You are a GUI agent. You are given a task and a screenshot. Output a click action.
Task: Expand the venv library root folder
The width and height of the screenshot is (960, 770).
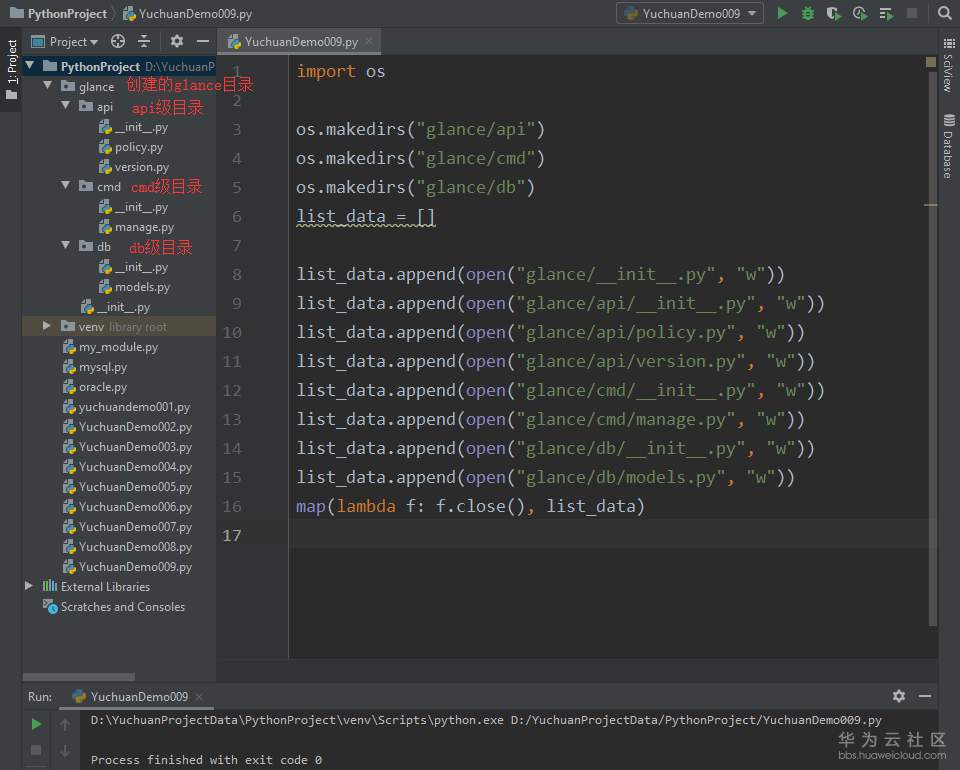coord(47,327)
